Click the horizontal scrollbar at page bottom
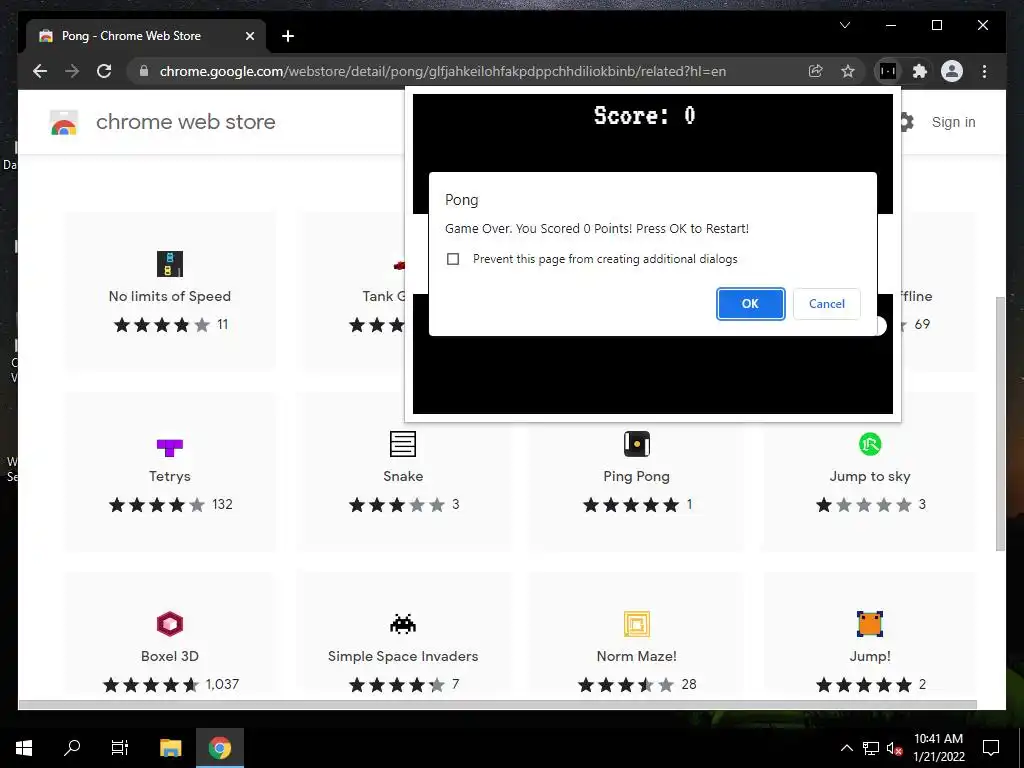1024x768 pixels. tap(498, 705)
